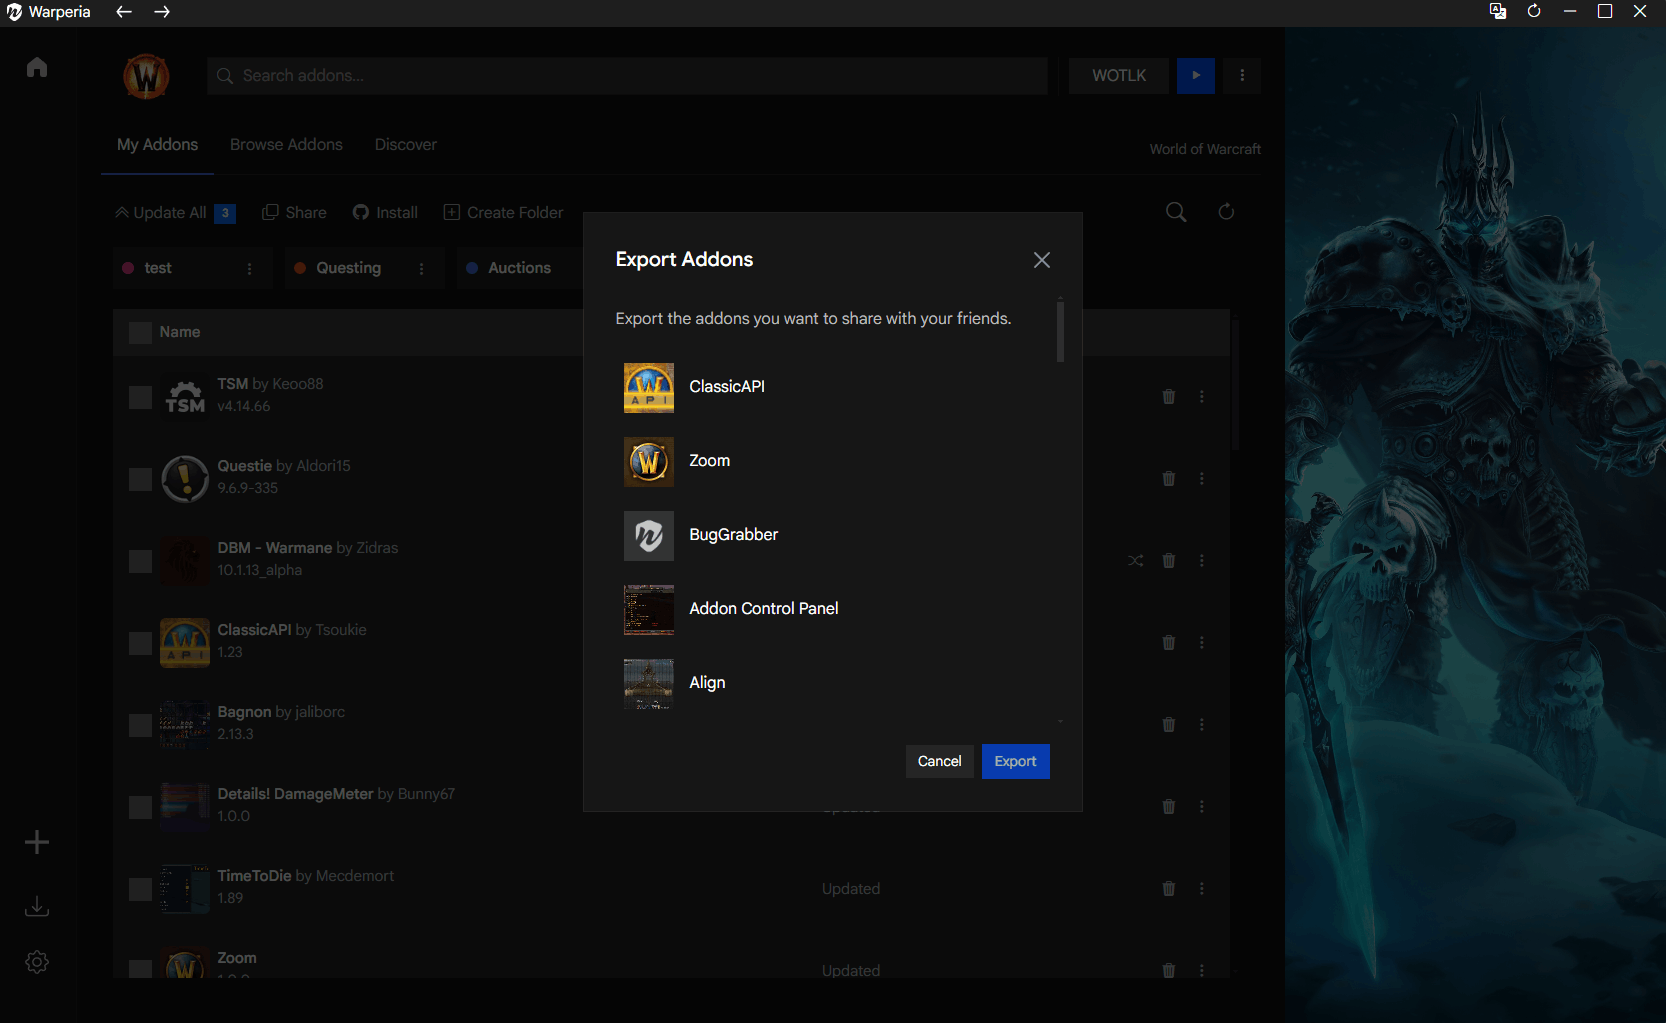This screenshot has width=1666, height=1023.
Task: Click the WOTLK version button
Action: [1119, 76]
